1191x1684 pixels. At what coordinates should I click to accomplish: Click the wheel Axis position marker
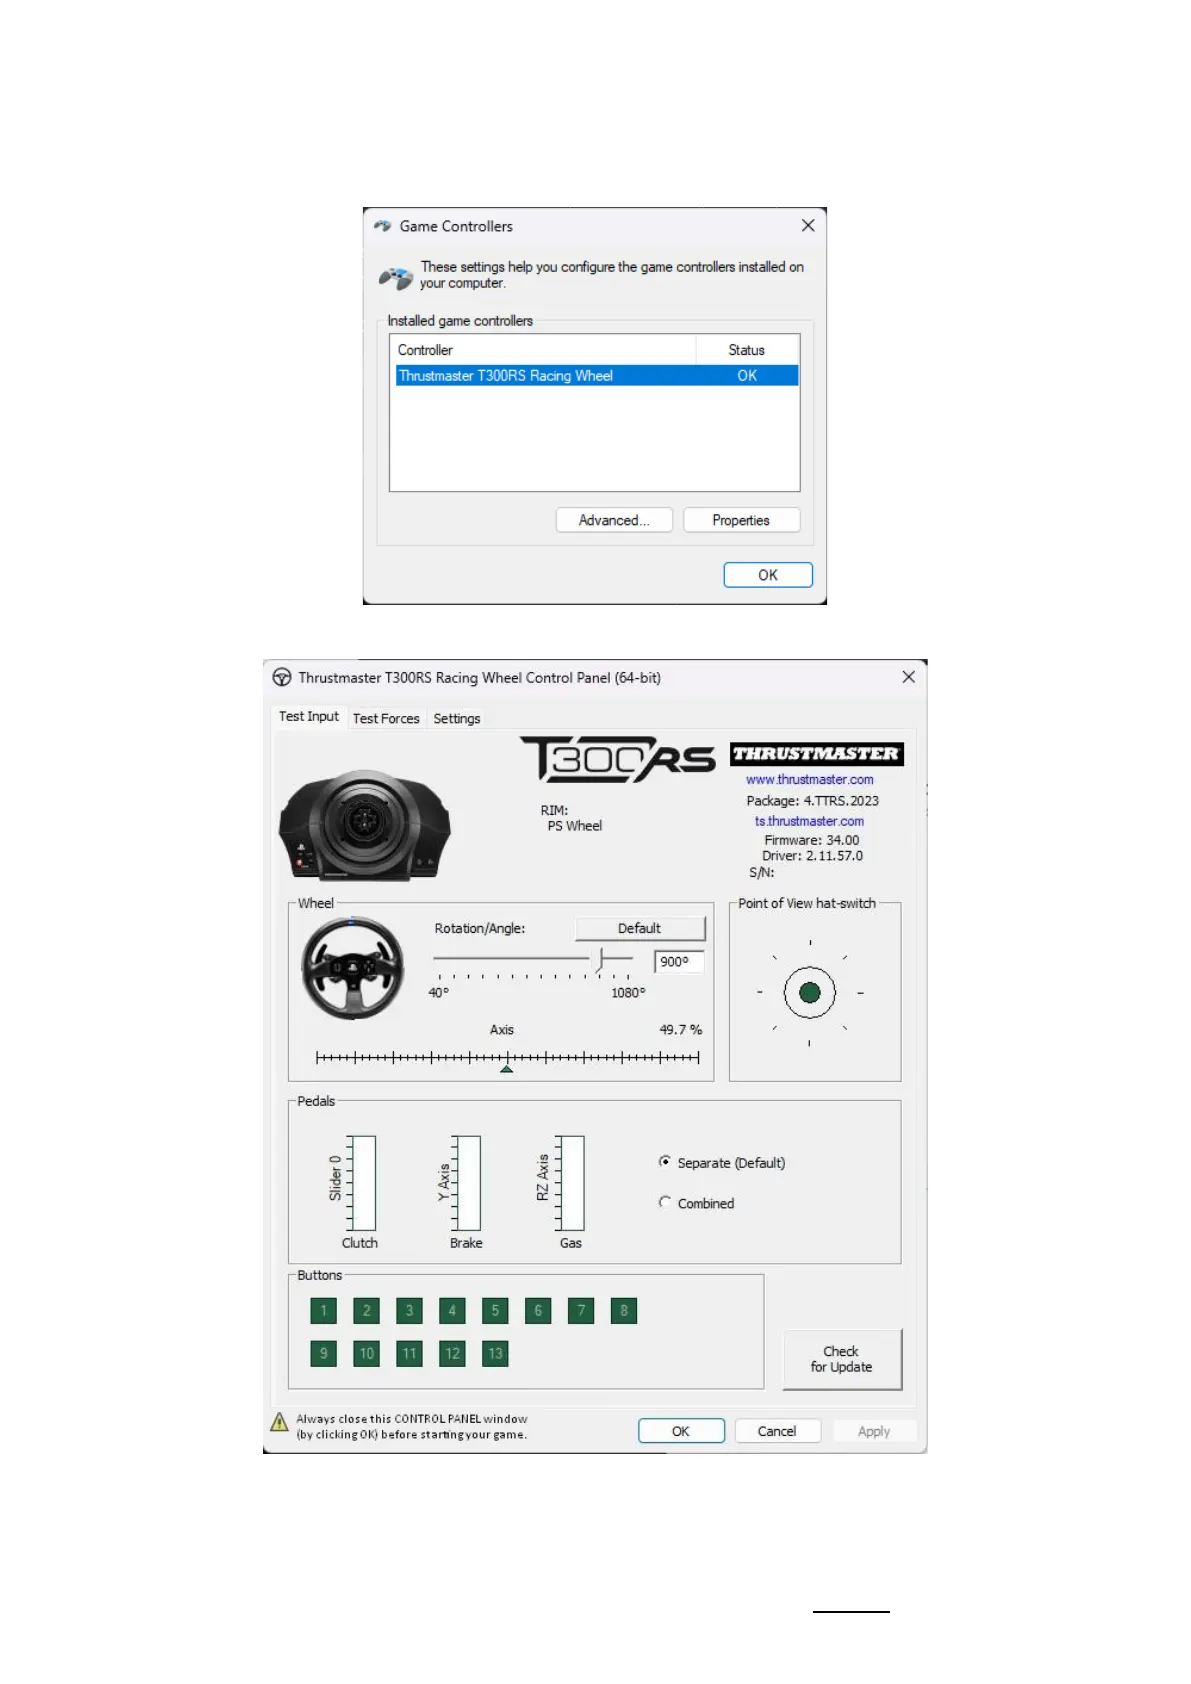tap(507, 1068)
